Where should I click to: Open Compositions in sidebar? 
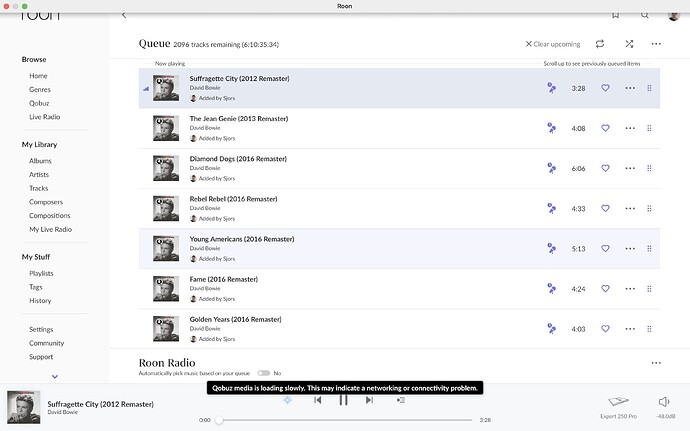pos(50,215)
